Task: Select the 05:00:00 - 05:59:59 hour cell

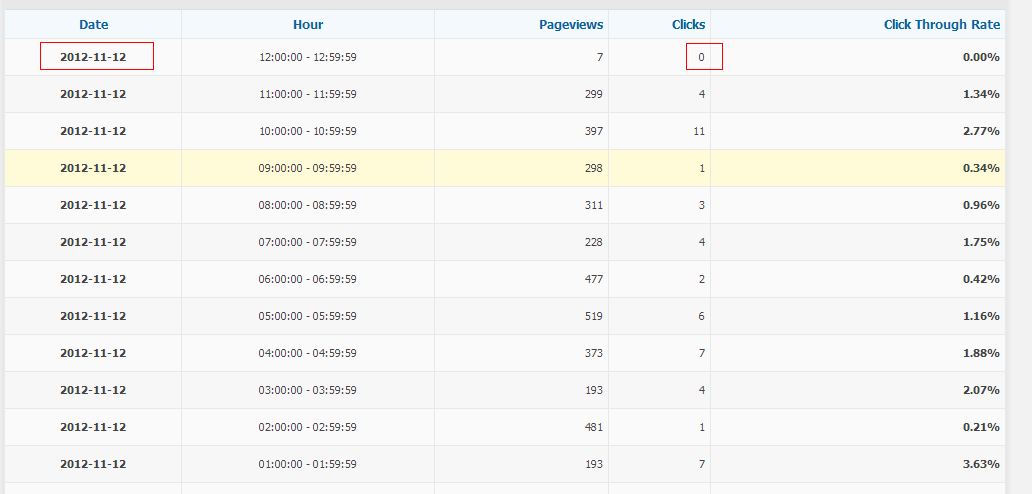Action: pos(308,316)
